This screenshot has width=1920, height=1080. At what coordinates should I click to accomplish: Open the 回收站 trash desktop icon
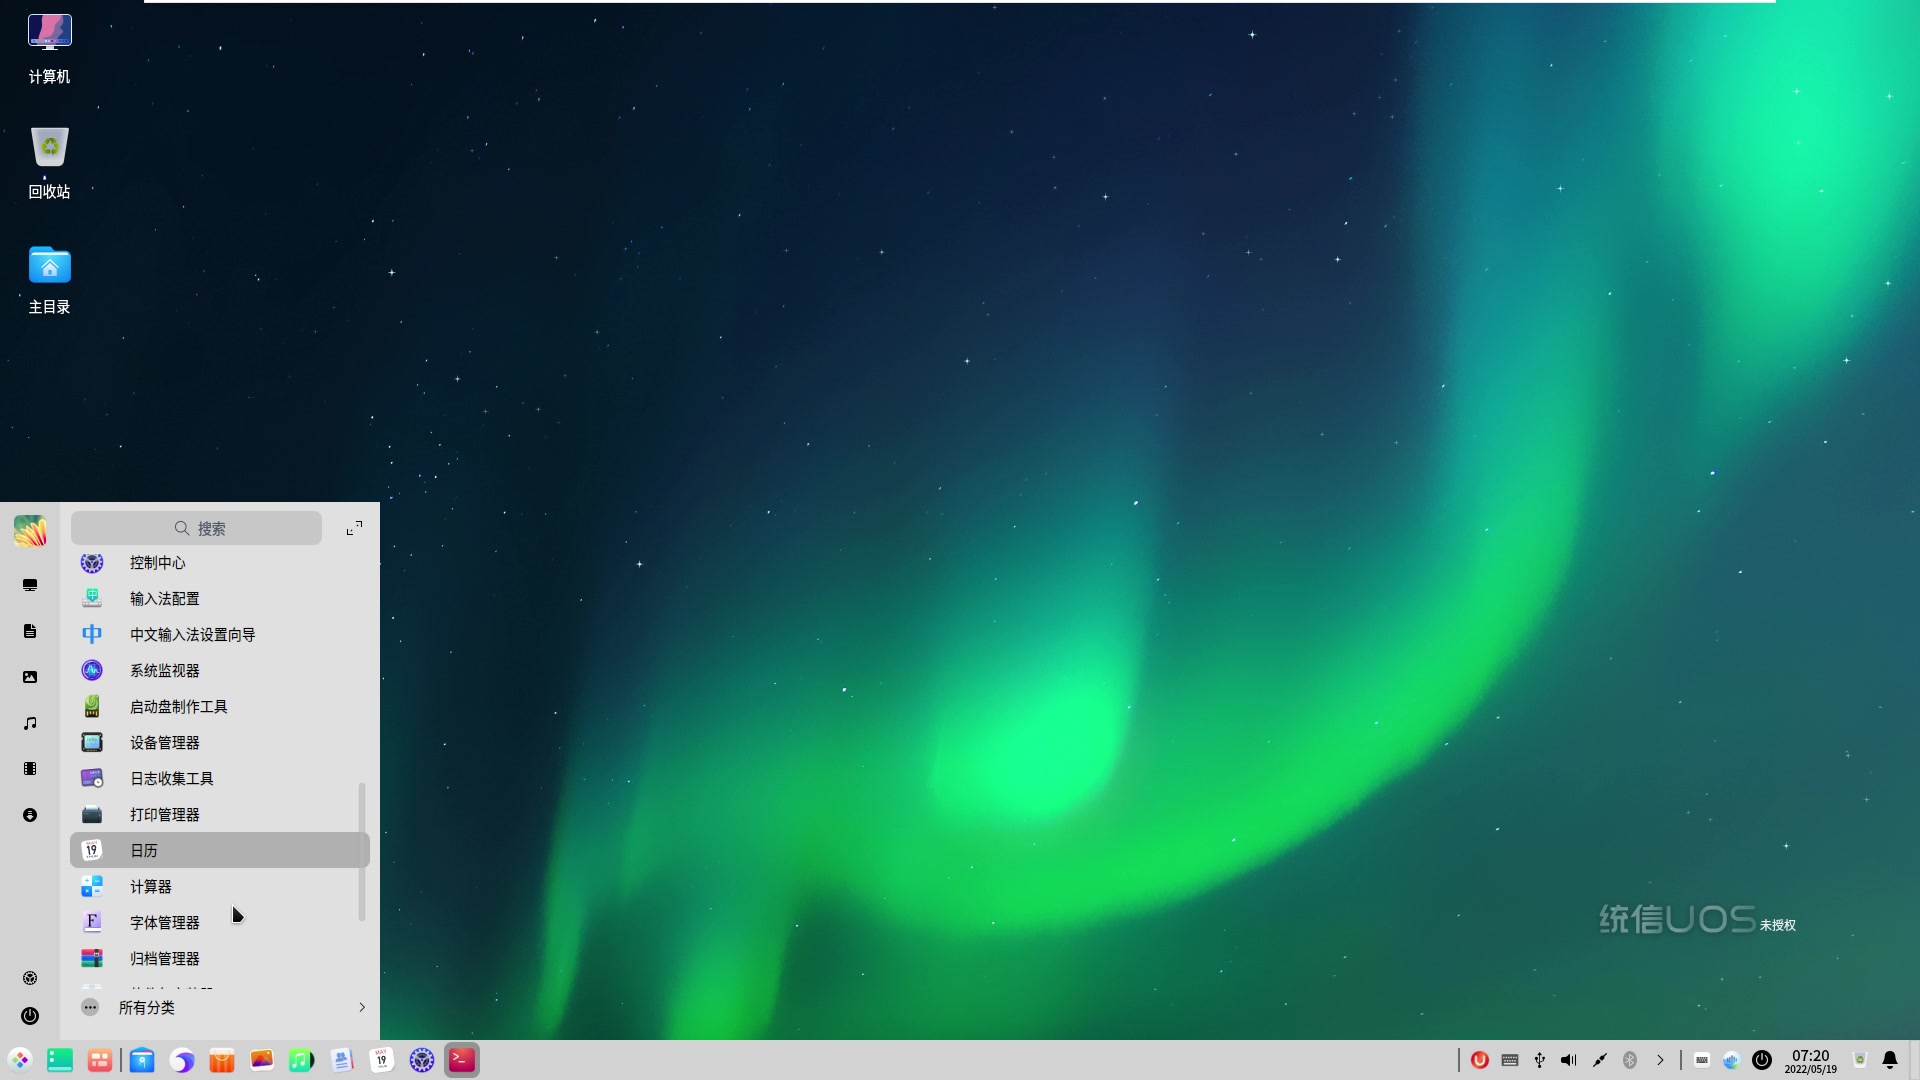pyautogui.click(x=49, y=149)
